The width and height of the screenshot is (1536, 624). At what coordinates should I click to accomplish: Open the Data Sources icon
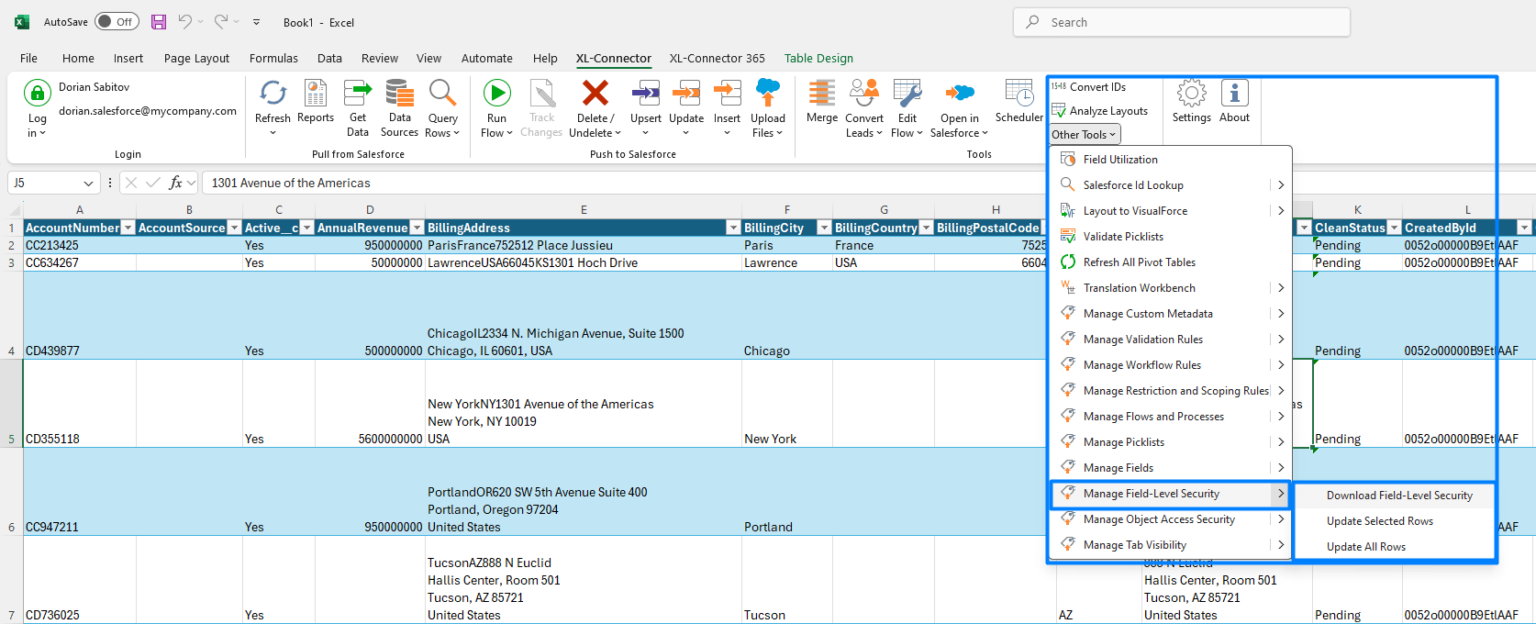click(399, 94)
